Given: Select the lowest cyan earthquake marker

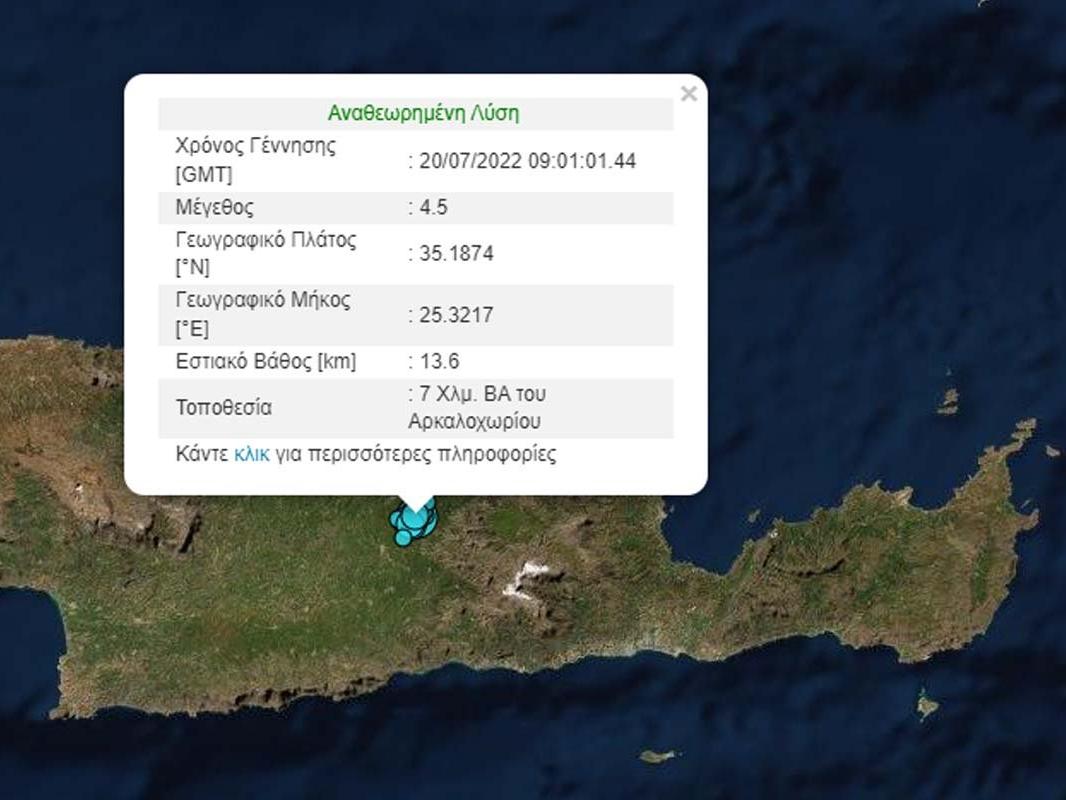Looking at the screenshot, I should [403, 538].
